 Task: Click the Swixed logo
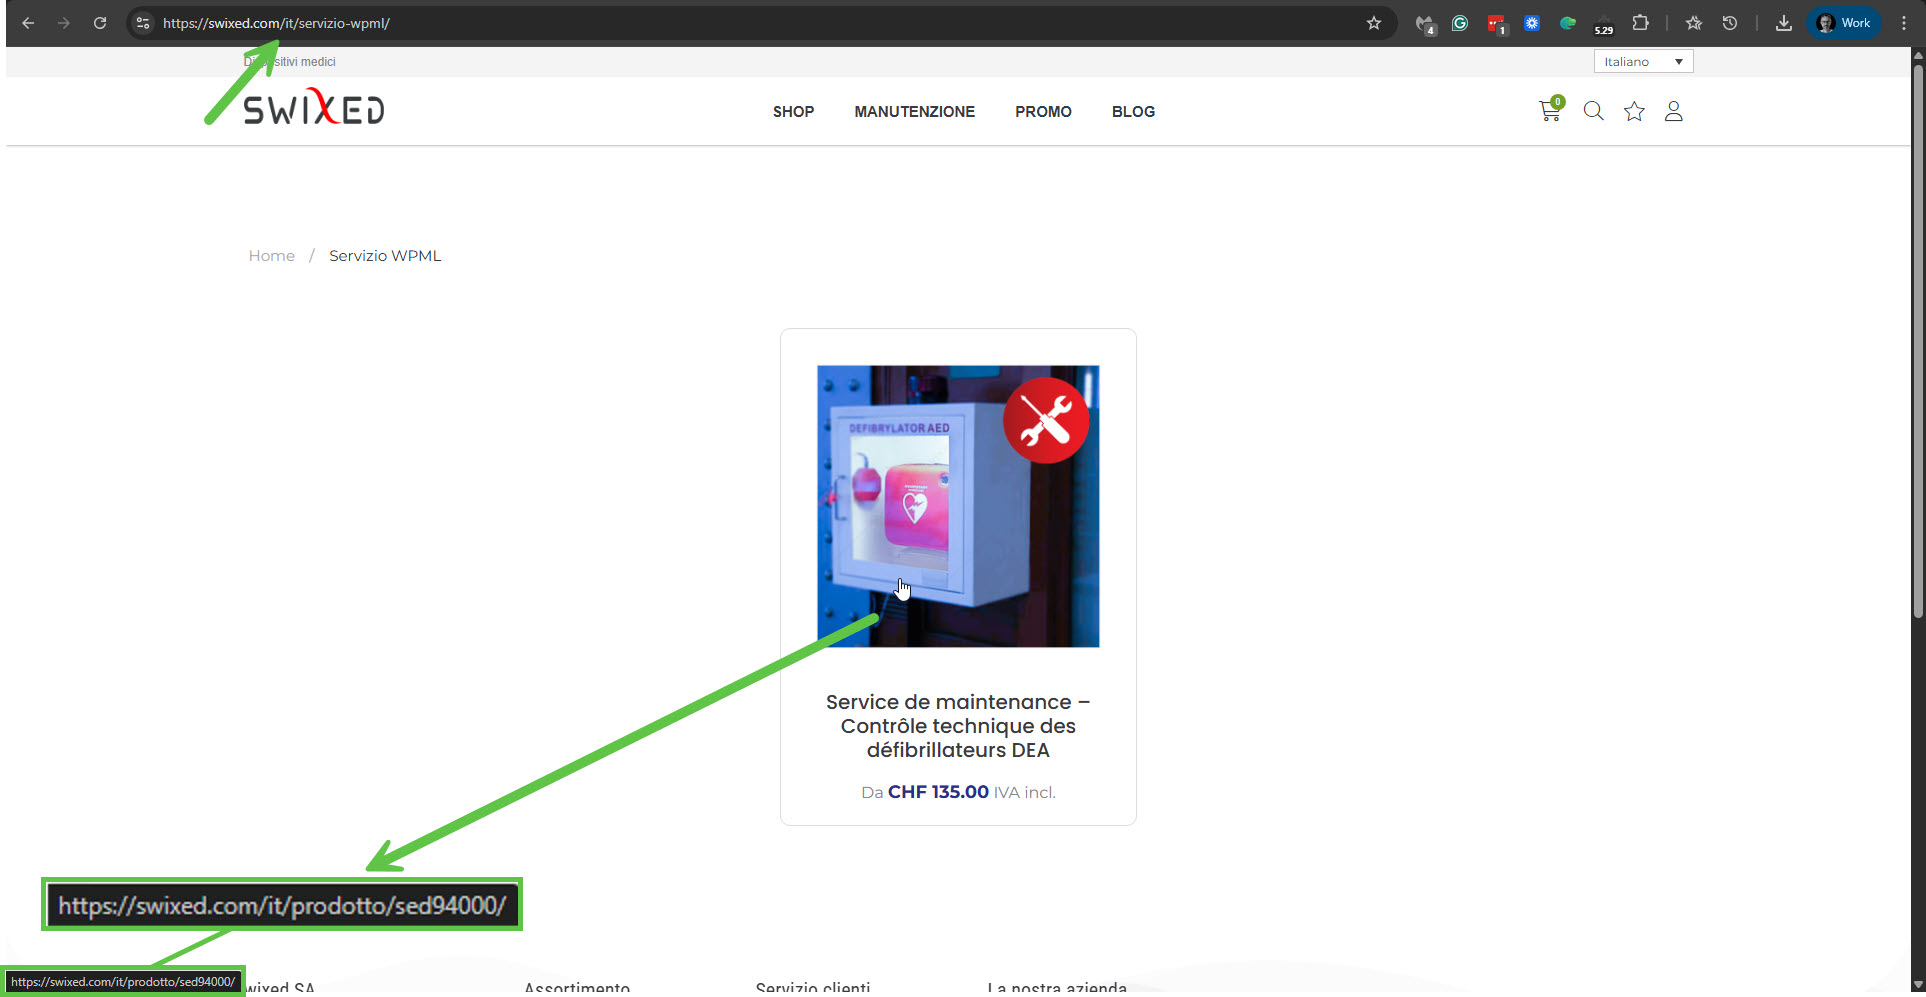(314, 108)
